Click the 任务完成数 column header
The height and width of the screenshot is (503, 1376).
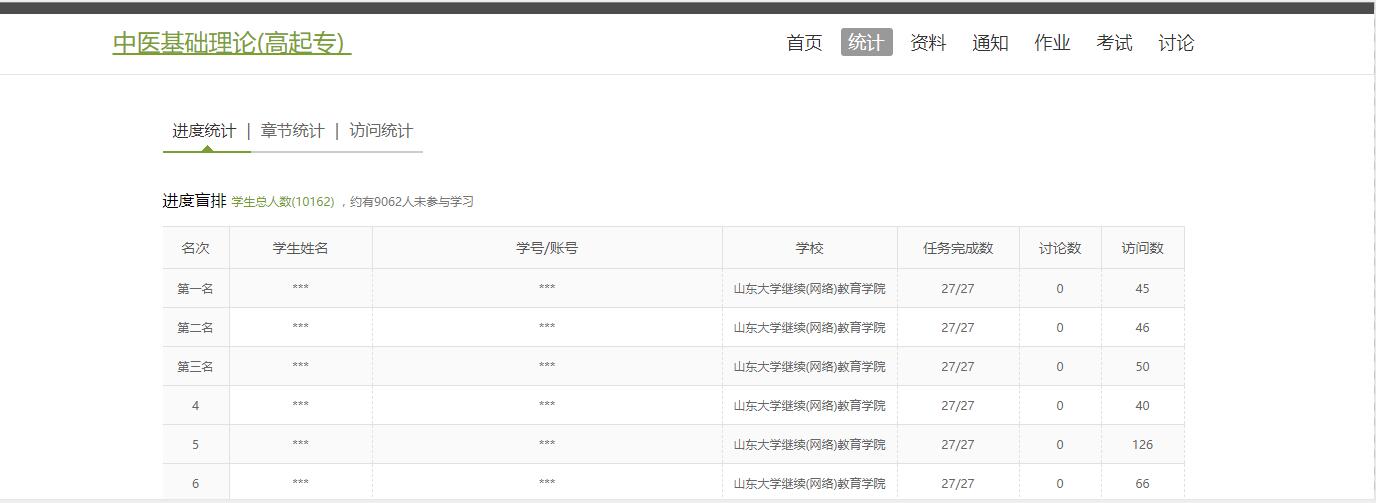tap(958, 248)
